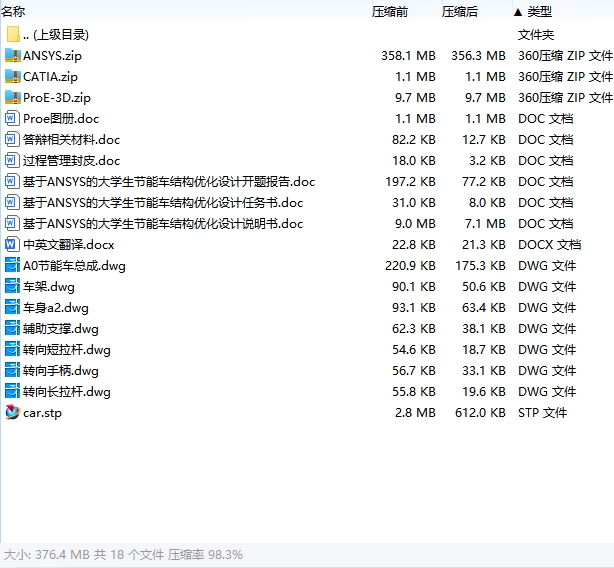This screenshot has height=568, width=614.
Task: Select the 辅助支撑.dwg file name
Action: [x=61, y=329]
